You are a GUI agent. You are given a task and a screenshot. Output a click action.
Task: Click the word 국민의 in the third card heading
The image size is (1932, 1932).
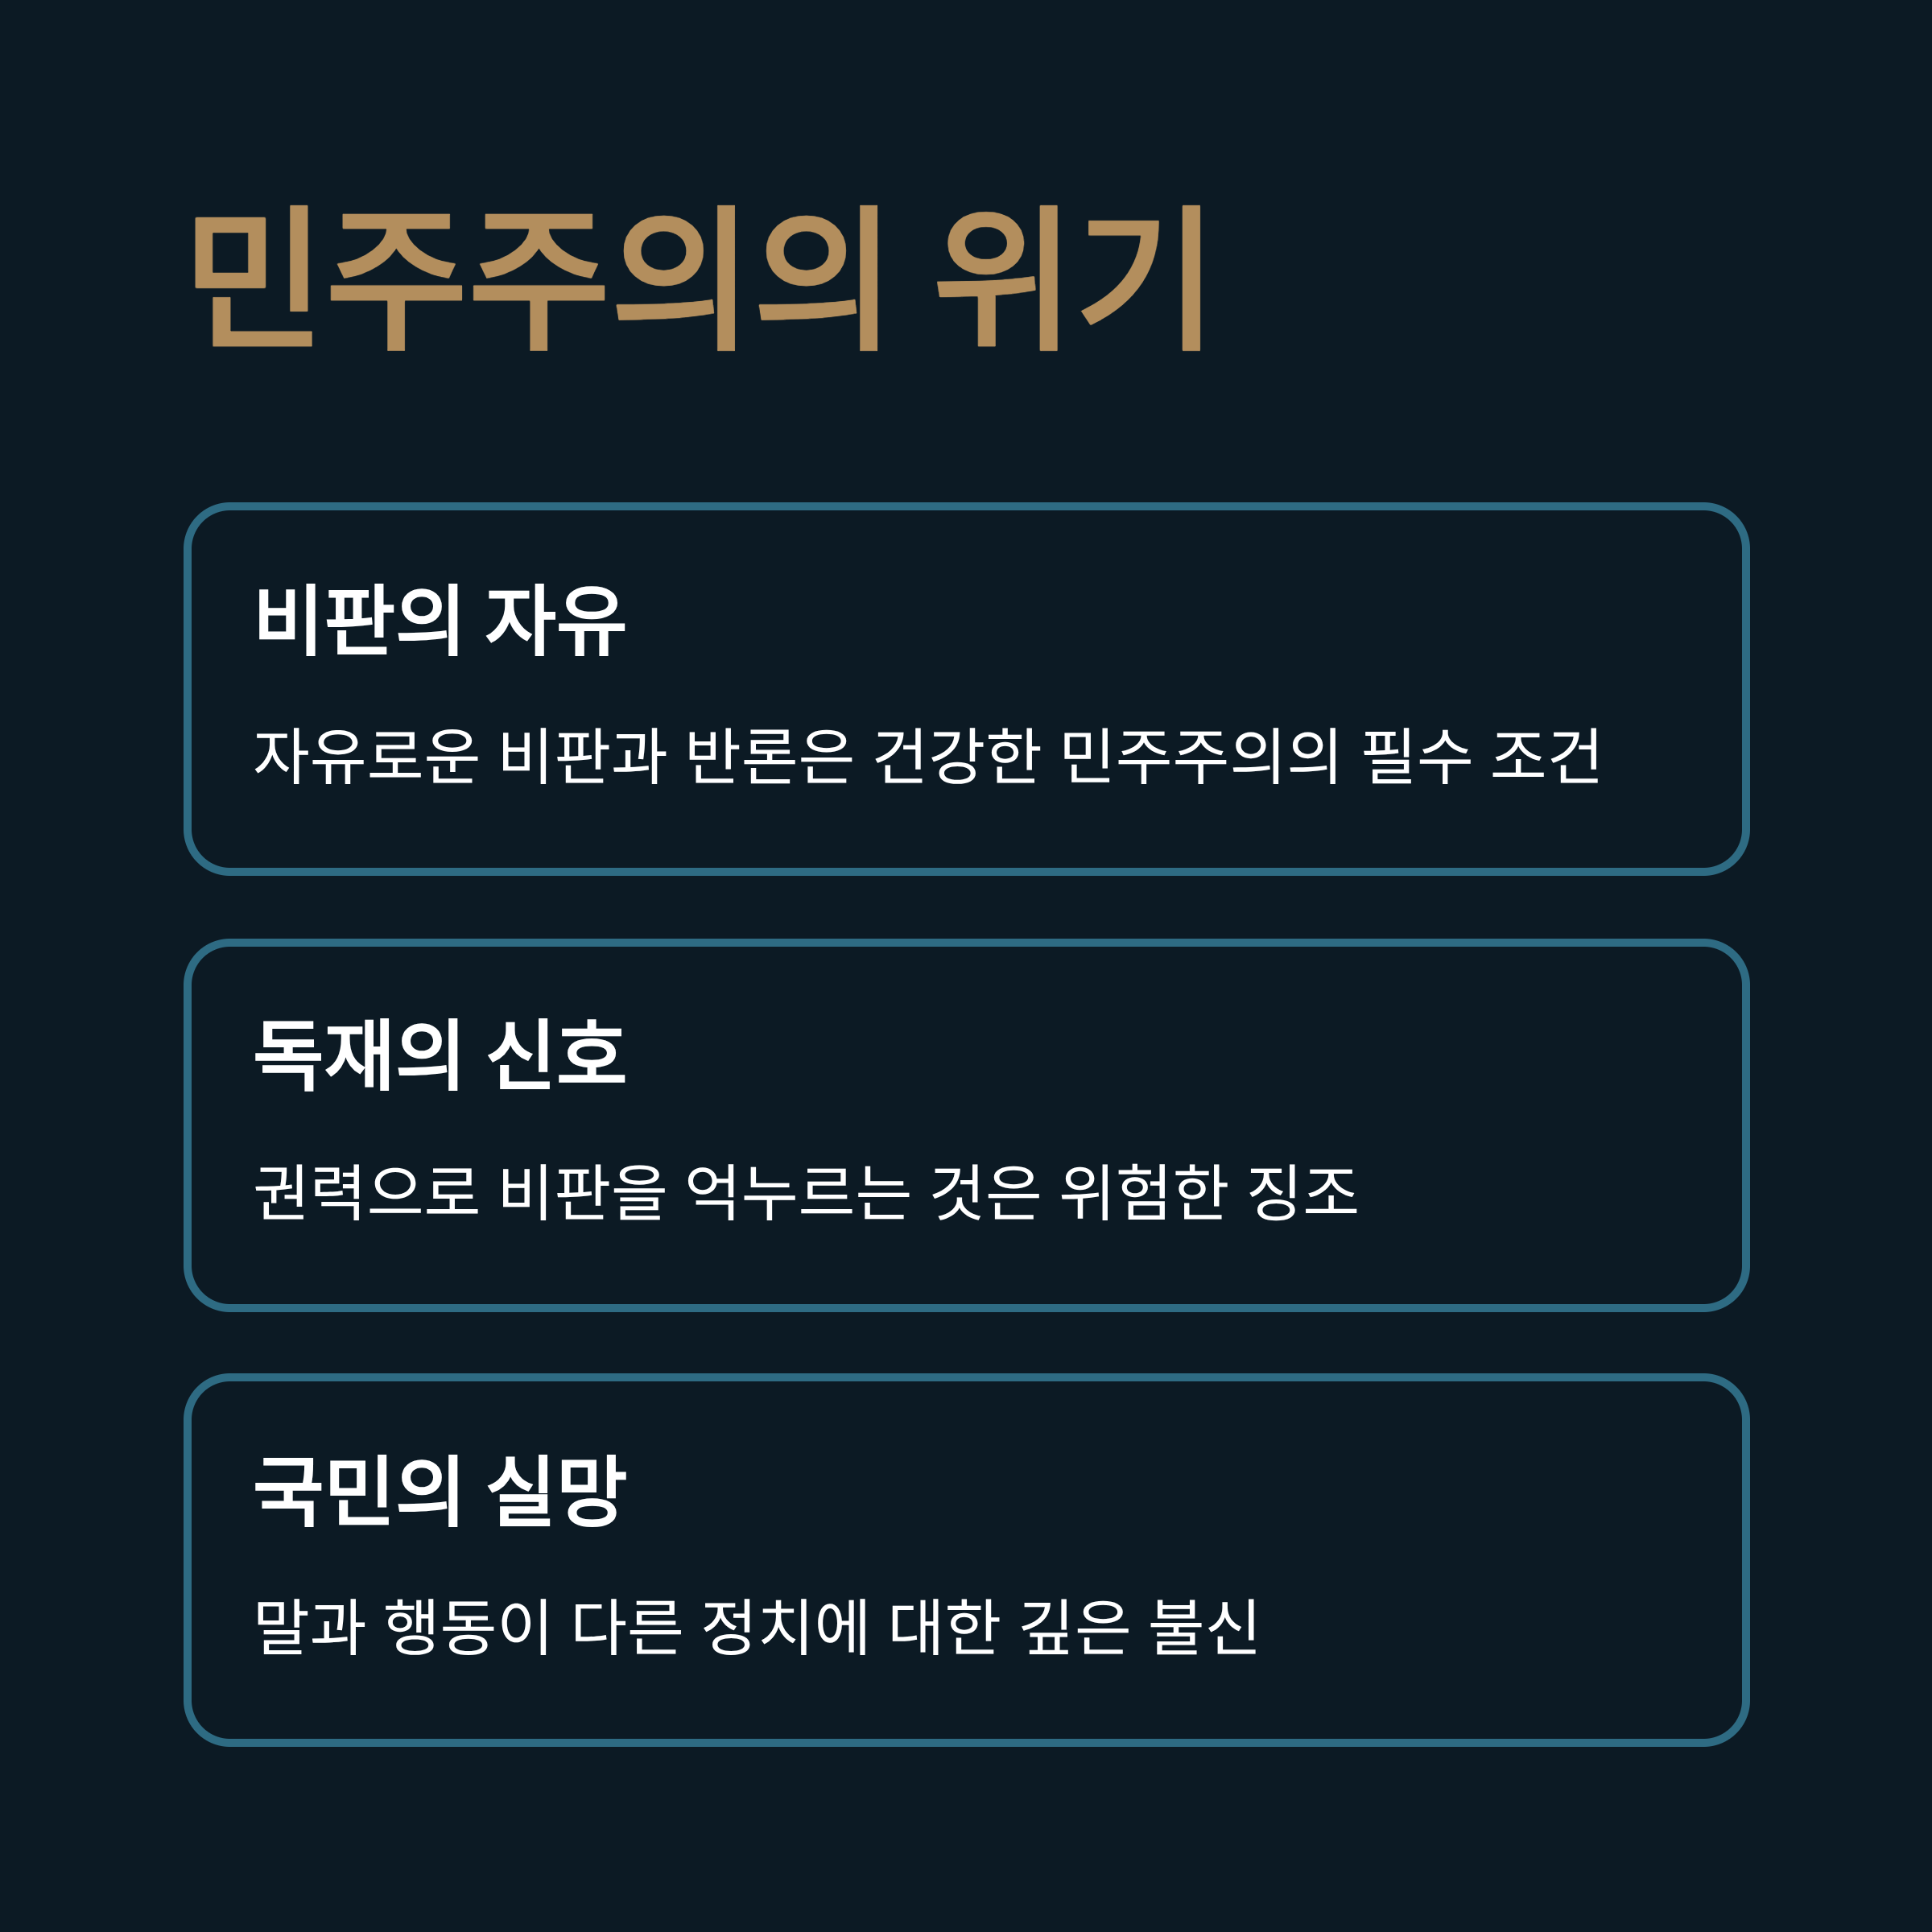[357, 1492]
